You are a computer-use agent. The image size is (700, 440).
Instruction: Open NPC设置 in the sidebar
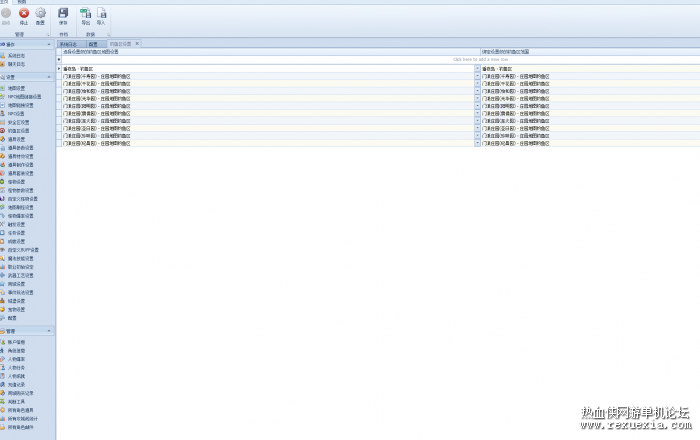coord(16,114)
